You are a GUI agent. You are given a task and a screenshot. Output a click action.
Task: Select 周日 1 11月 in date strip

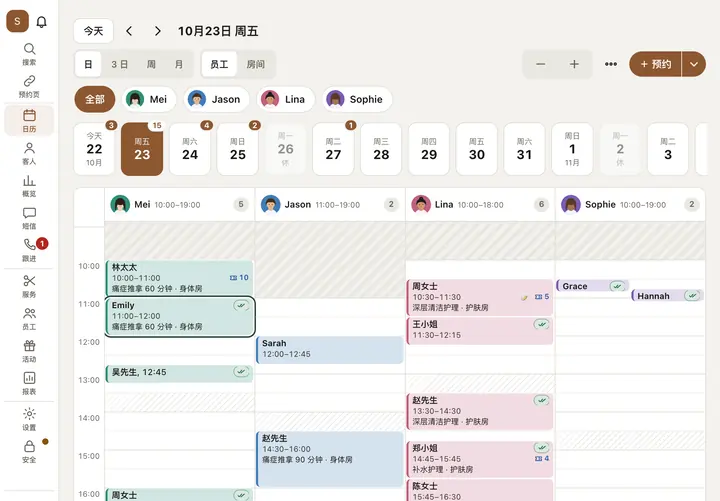coord(572,149)
